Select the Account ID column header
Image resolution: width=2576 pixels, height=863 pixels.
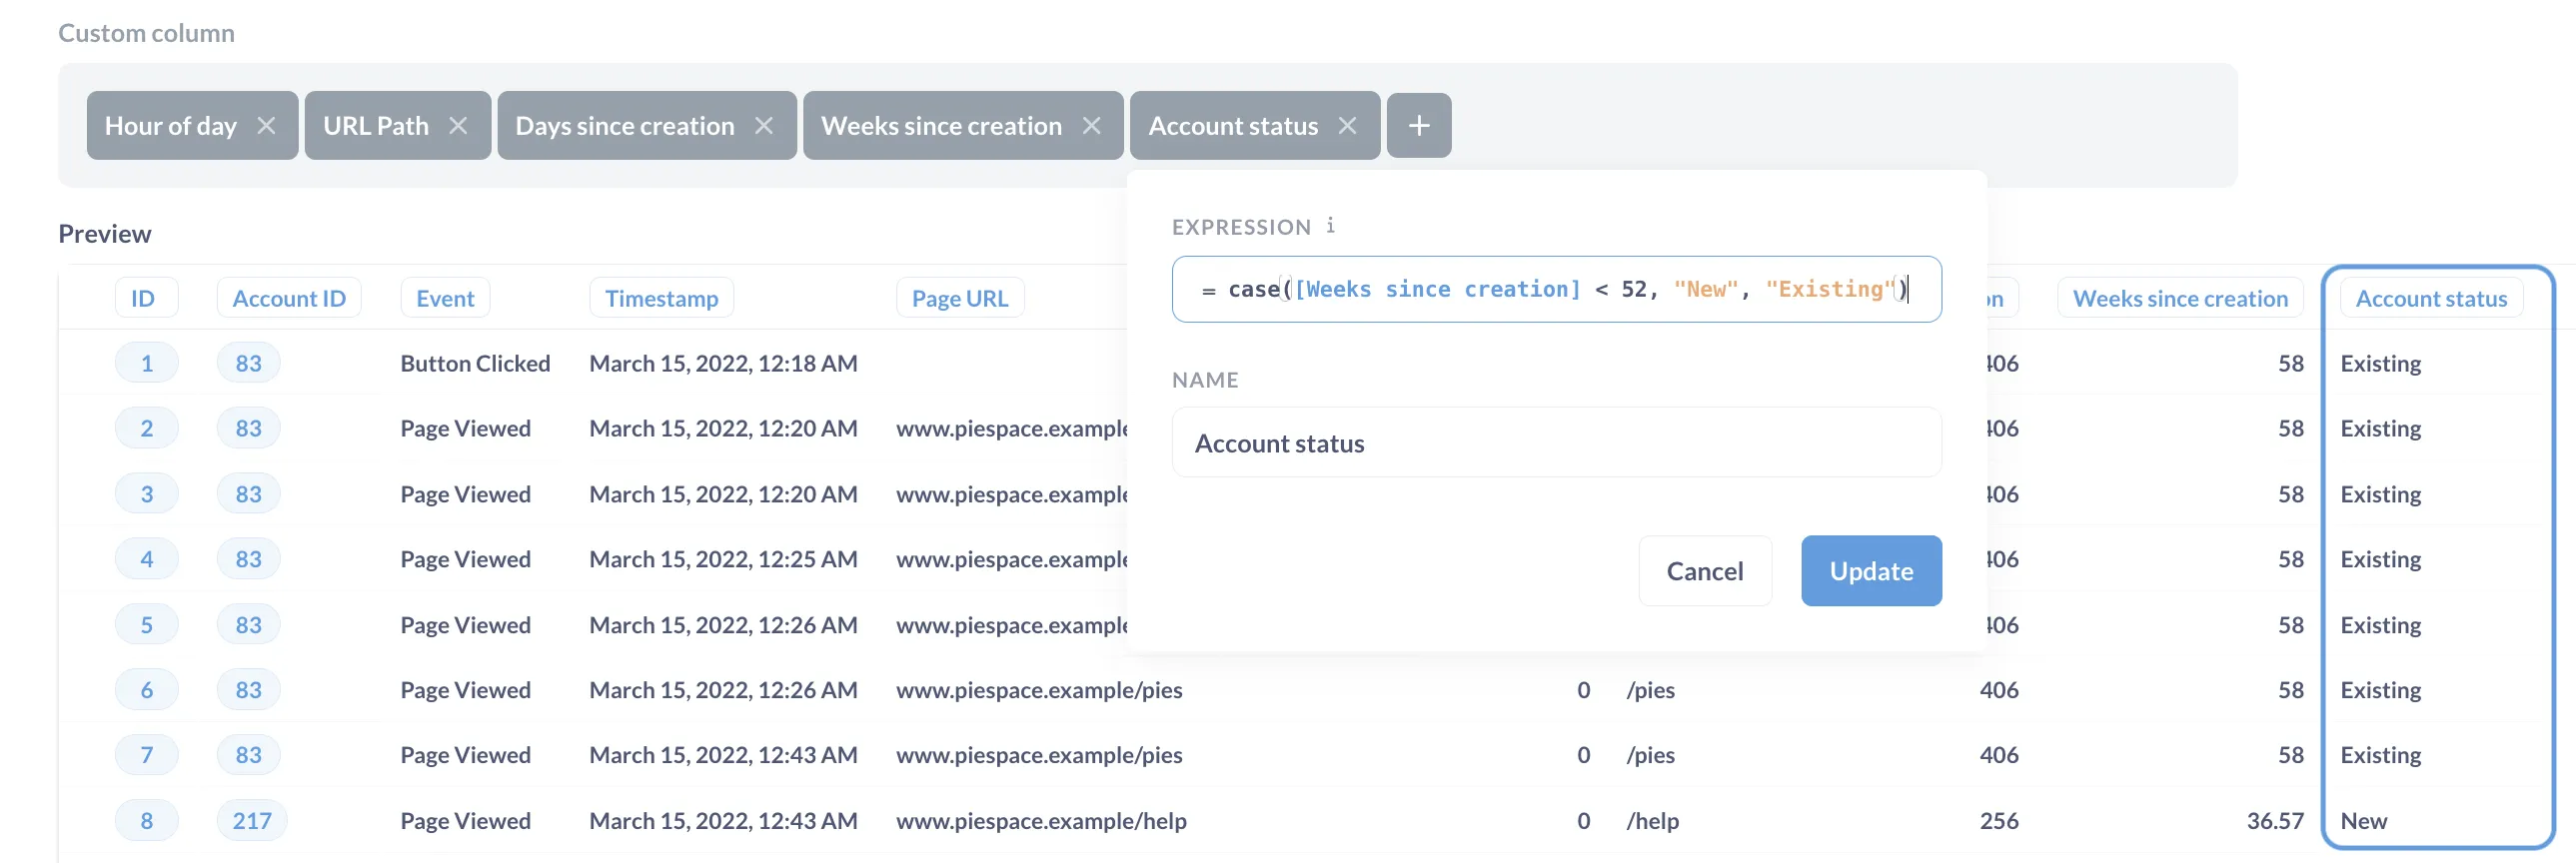pyautogui.click(x=289, y=298)
